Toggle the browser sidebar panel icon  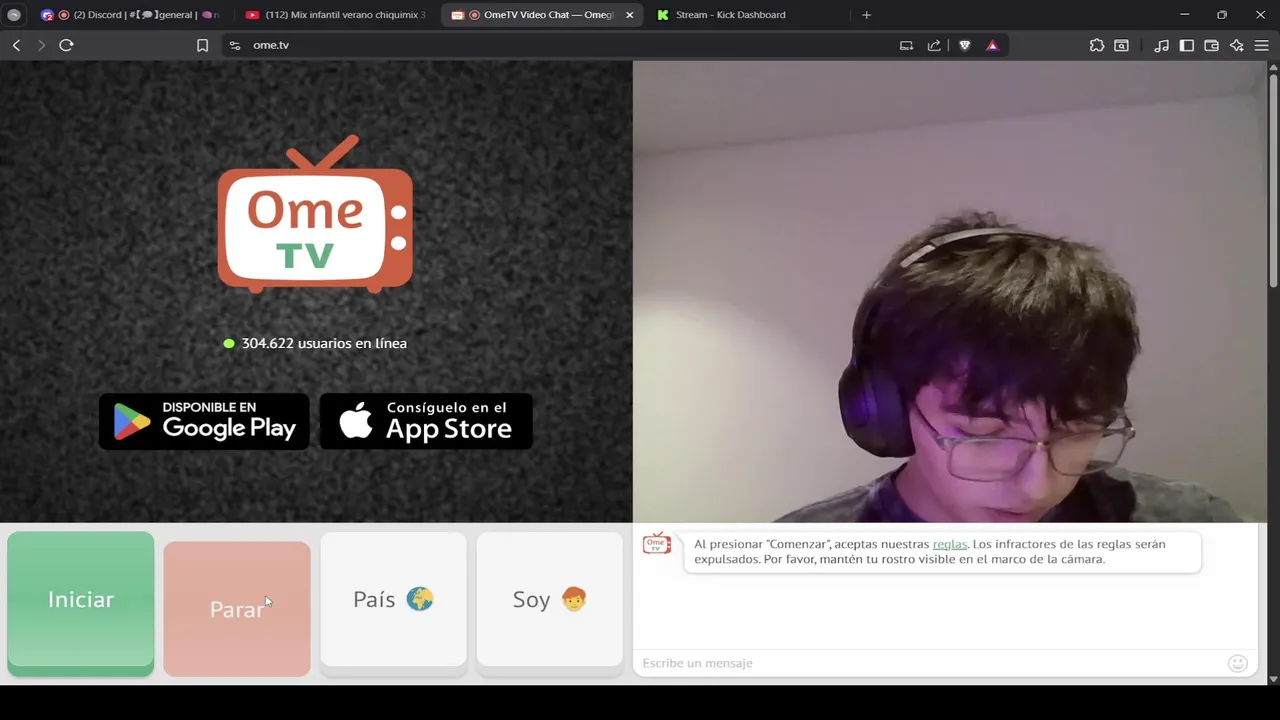pos(1186,45)
